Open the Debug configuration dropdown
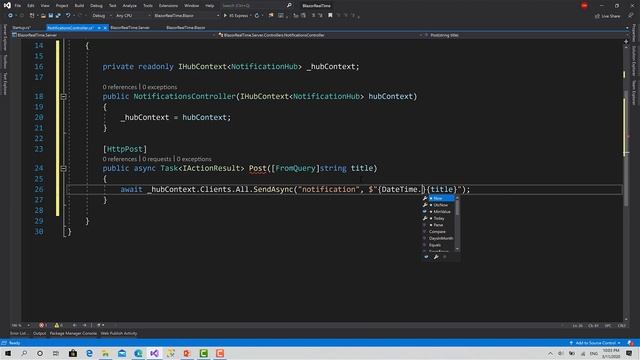 [101, 16]
